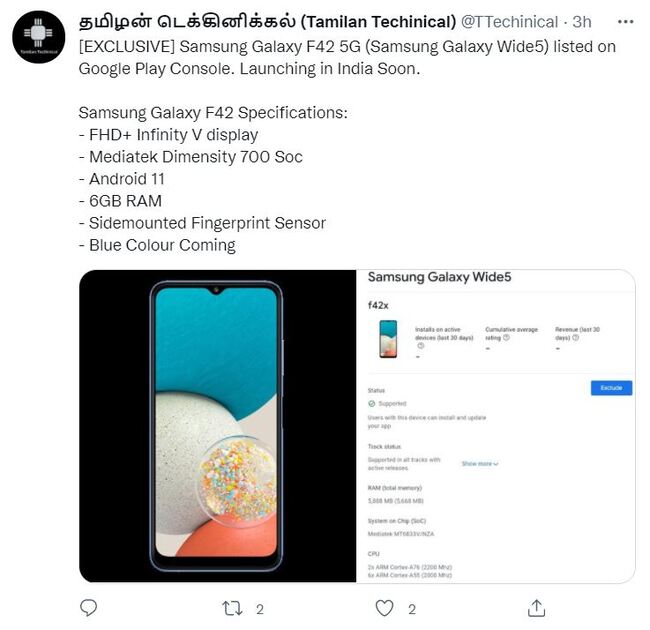Like the tweet with the heart icon
This screenshot has height=630, width=650.
pyautogui.click(x=384, y=608)
